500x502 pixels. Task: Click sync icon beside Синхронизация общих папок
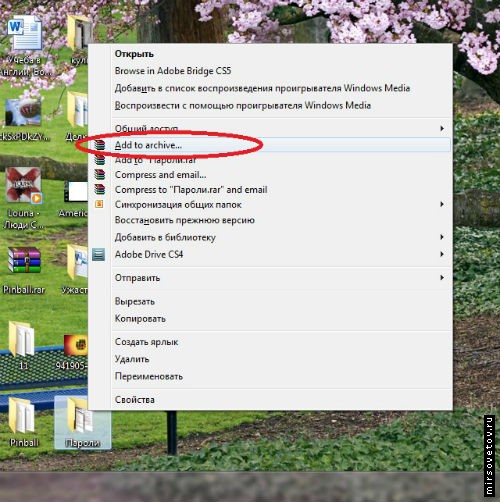coord(99,204)
